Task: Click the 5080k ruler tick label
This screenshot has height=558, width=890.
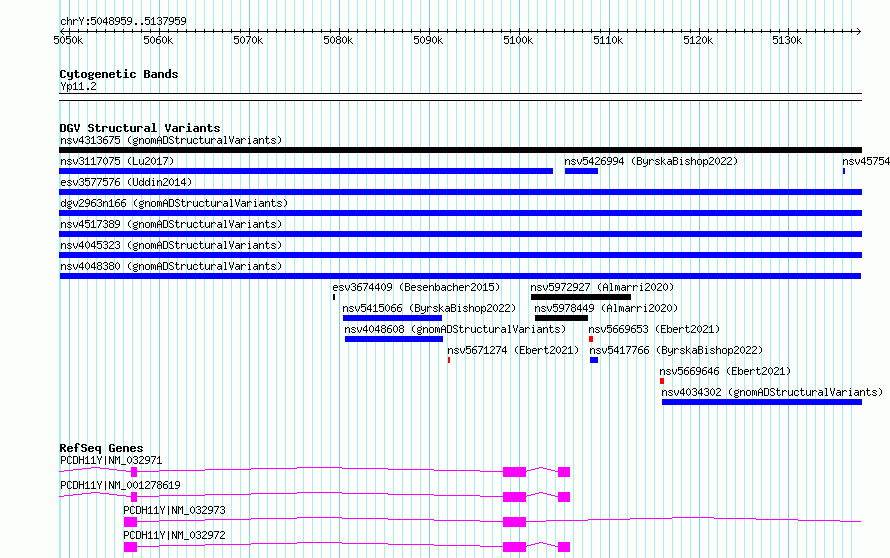Action: pos(338,40)
